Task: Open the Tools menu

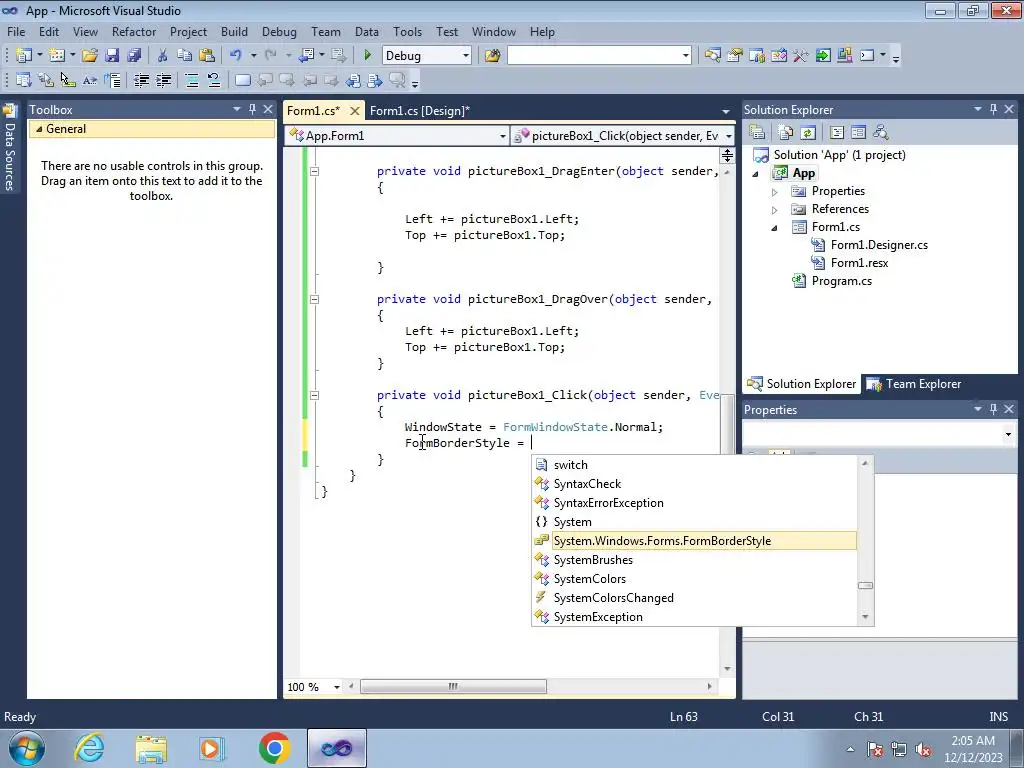Action: 408,31
